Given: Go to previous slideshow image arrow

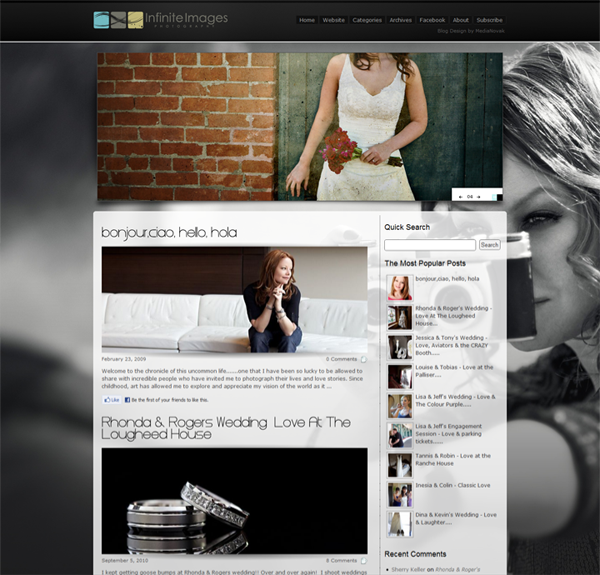Looking at the screenshot, I should click(461, 197).
